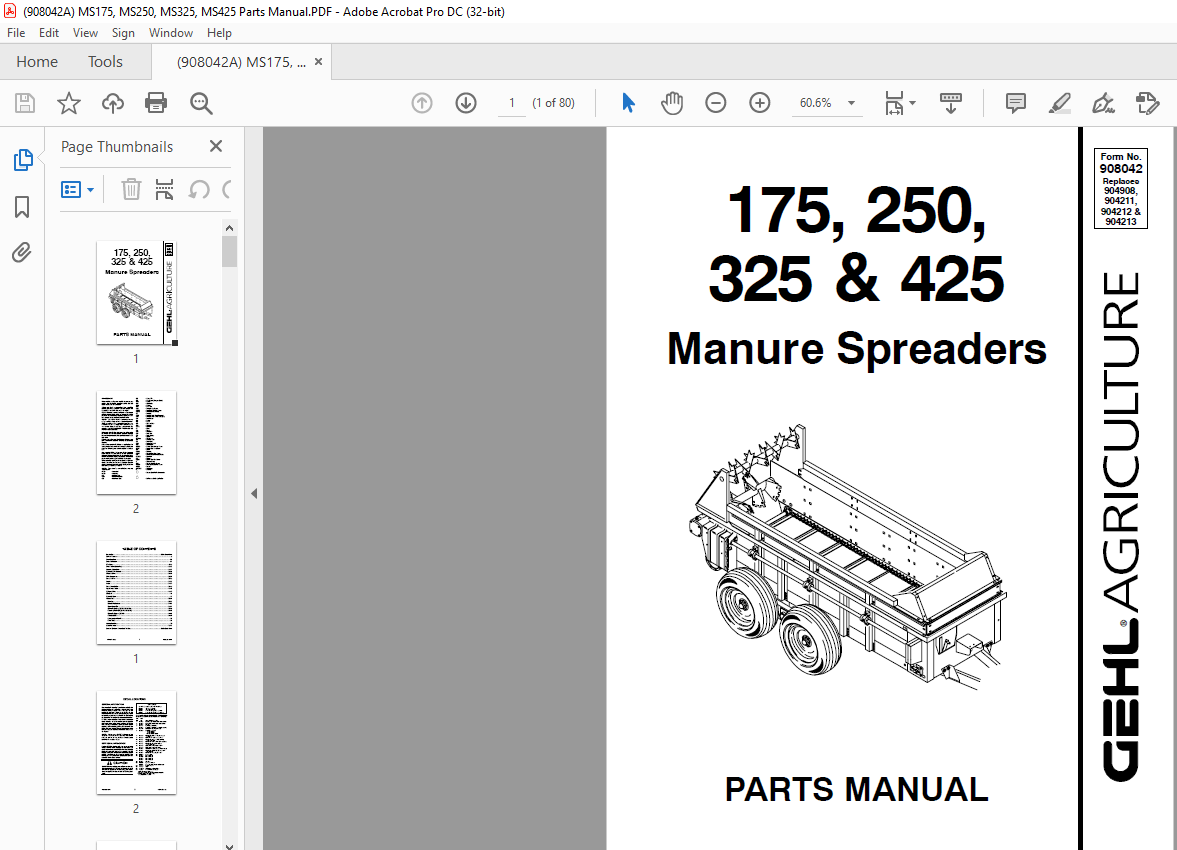Expand fit page tool dropdown arrow
Screen dimensions: 1177x850
pyautogui.click(x=912, y=103)
